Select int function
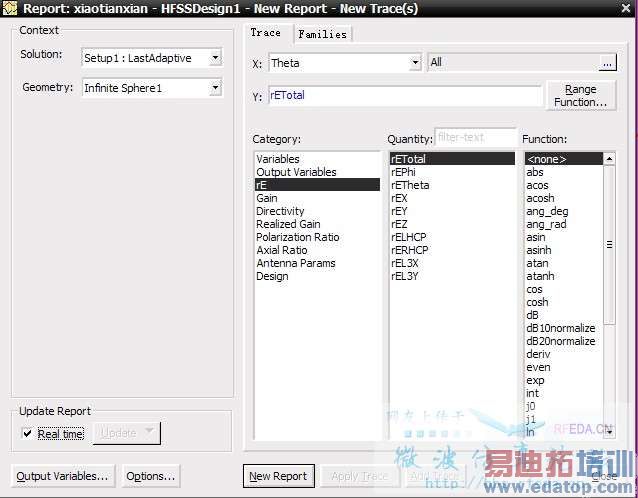 coord(564,393)
